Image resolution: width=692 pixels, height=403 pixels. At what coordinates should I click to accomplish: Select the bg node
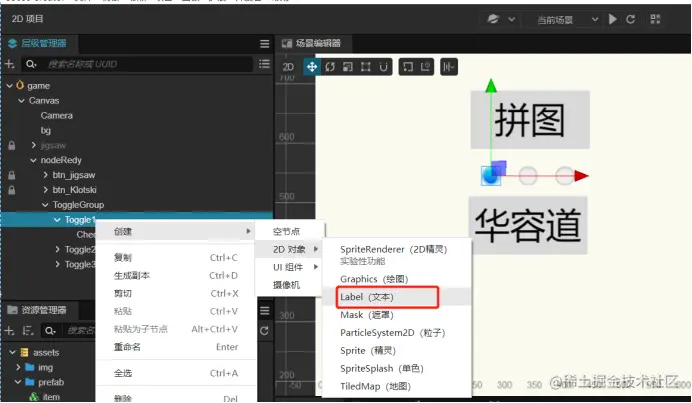pyautogui.click(x=45, y=131)
